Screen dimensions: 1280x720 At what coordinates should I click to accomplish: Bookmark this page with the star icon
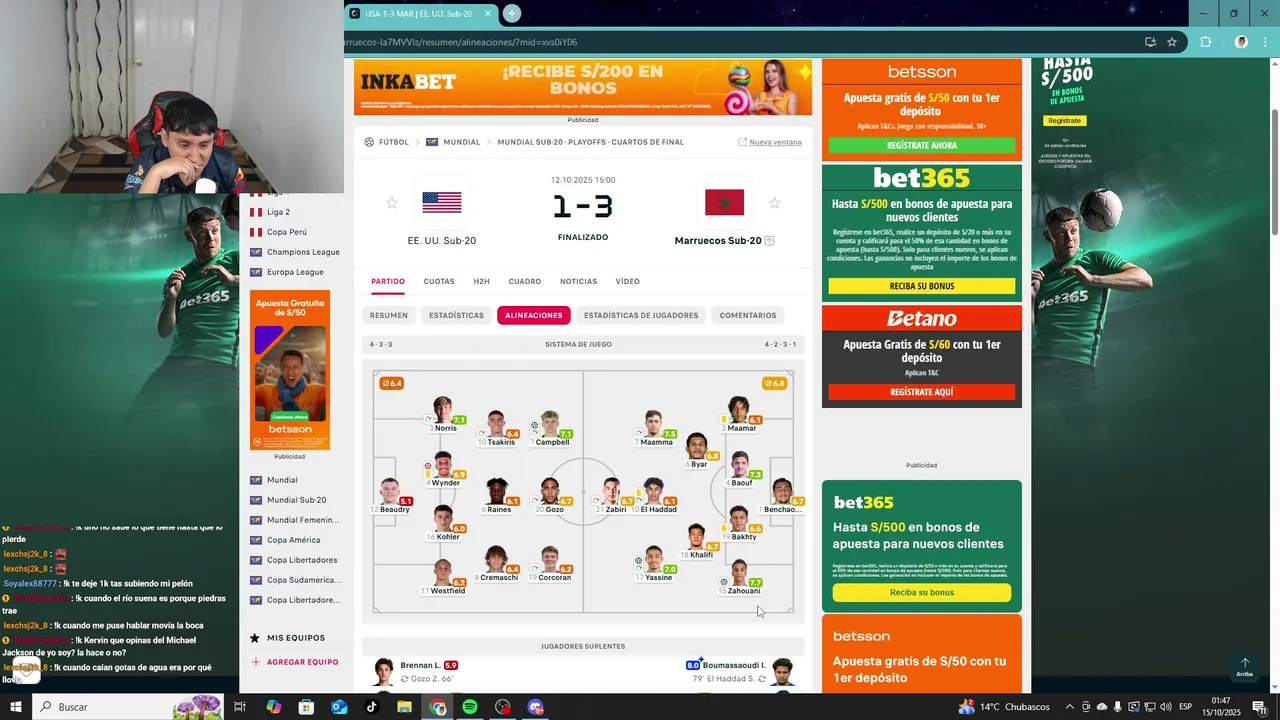tap(1172, 42)
